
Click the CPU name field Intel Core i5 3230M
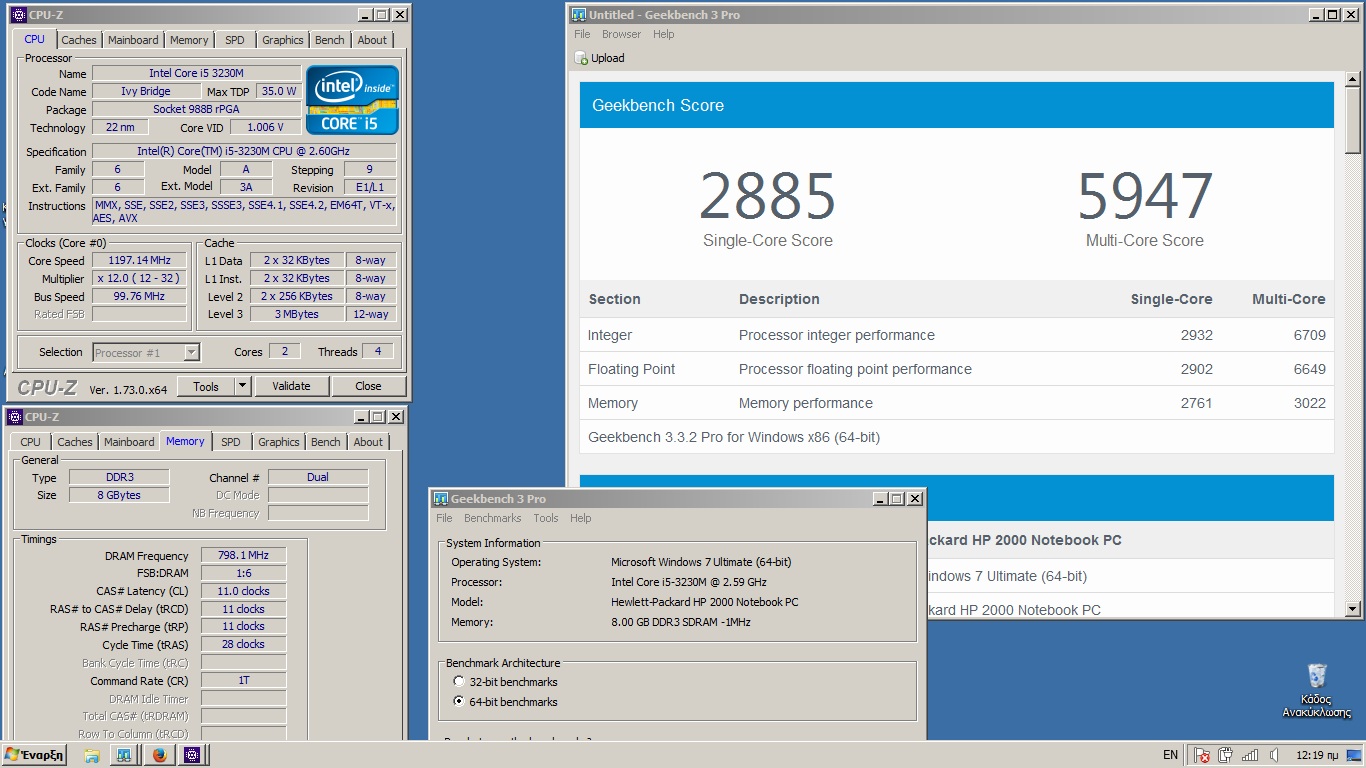(x=196, y=73)
